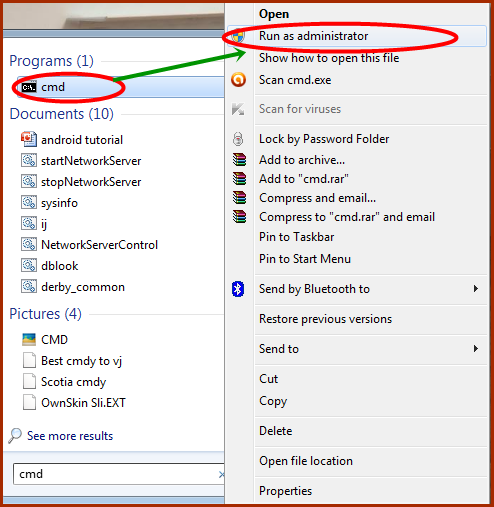Click the WinRAR icon beside Add to "cmd.rar"
This screenshot has width=494, height=507.
(239, 179)
